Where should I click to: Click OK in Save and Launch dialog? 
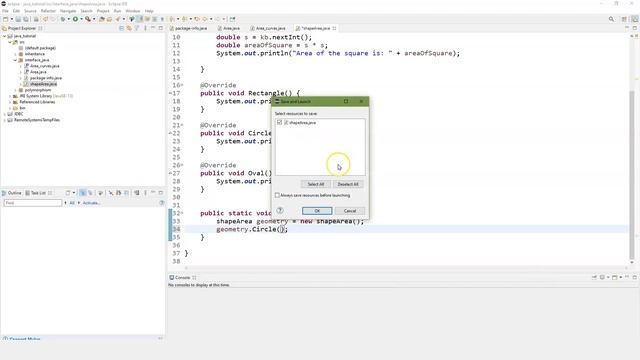coord(317,211)
